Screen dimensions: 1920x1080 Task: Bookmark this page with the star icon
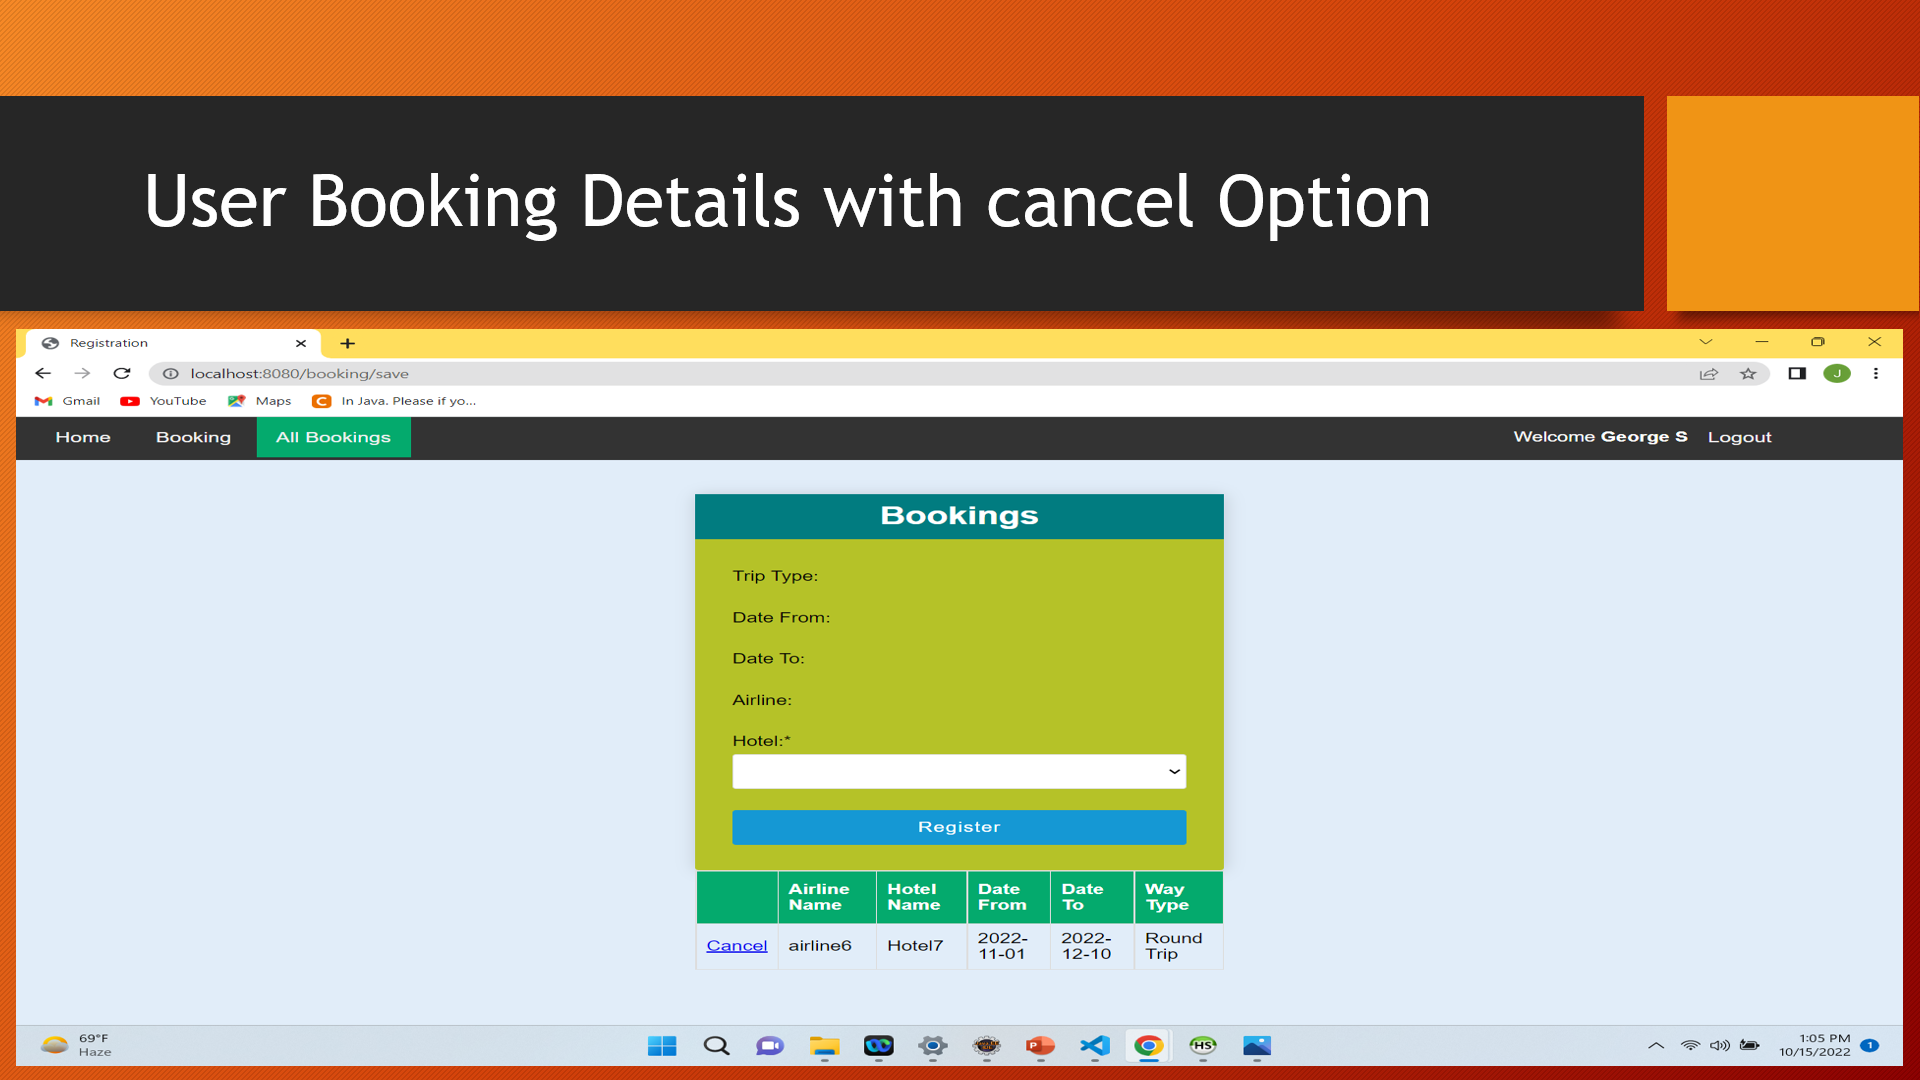coord(1748,374)
